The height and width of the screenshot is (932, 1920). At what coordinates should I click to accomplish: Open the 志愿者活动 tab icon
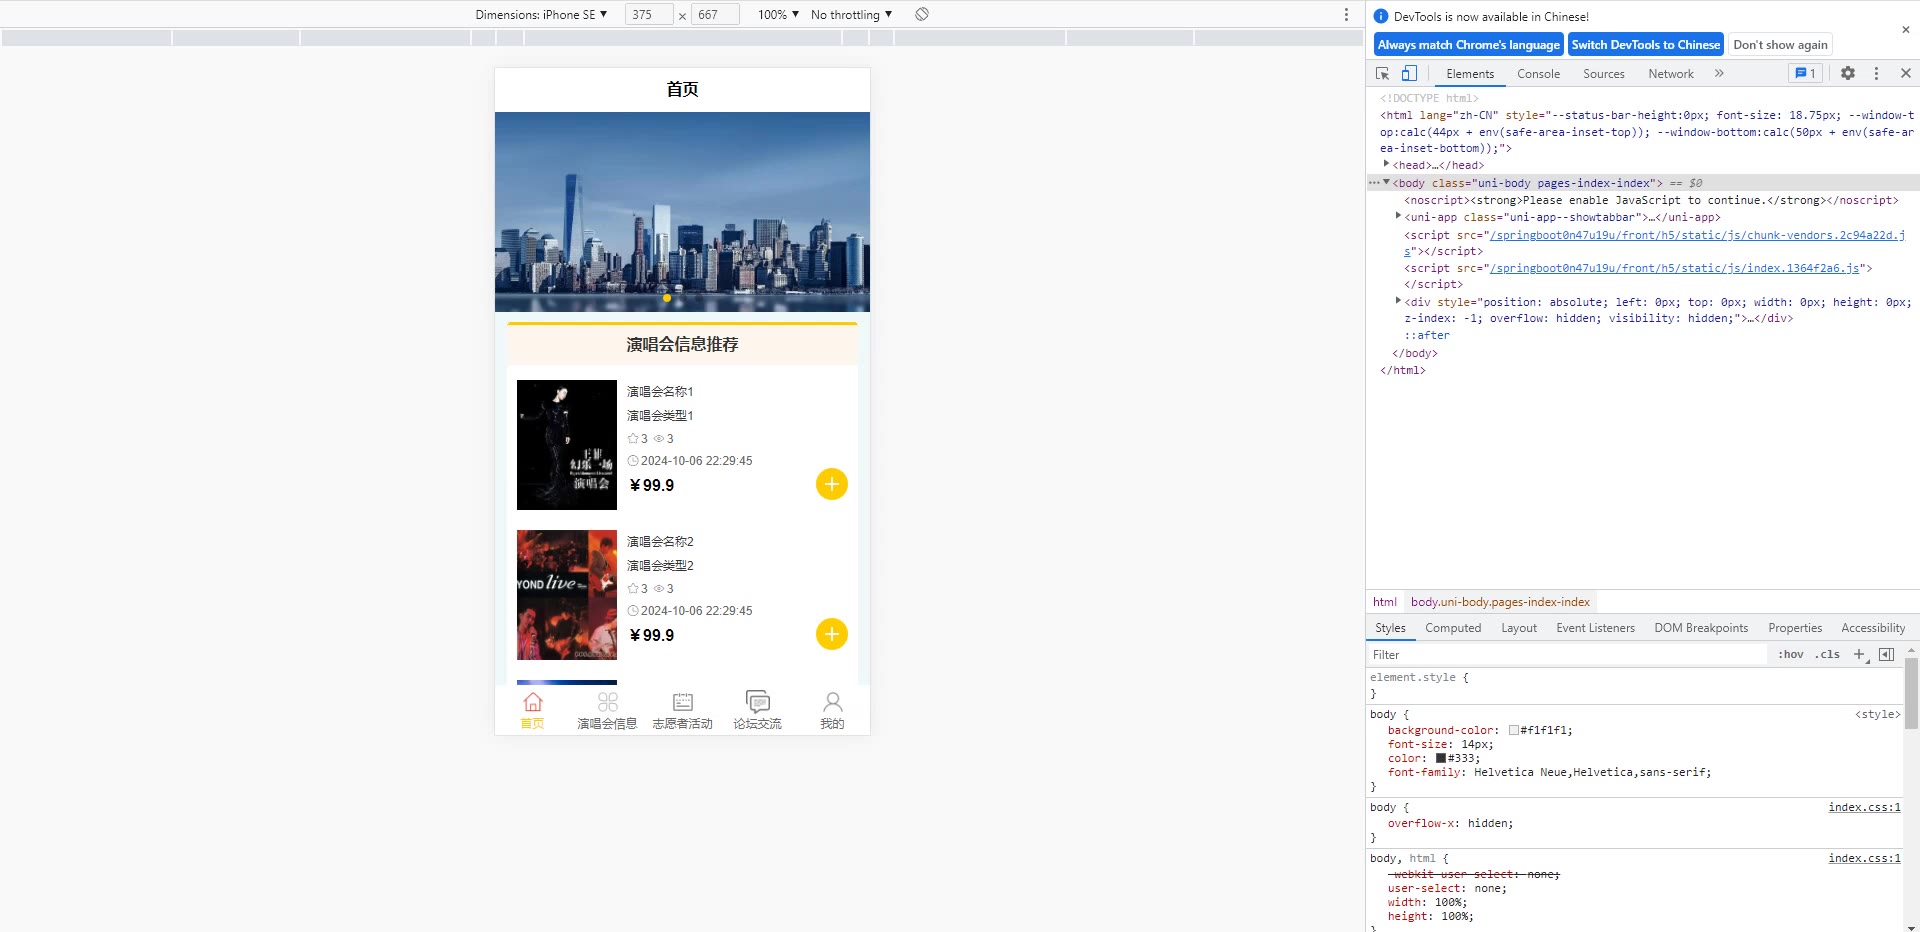click(682, 702)
